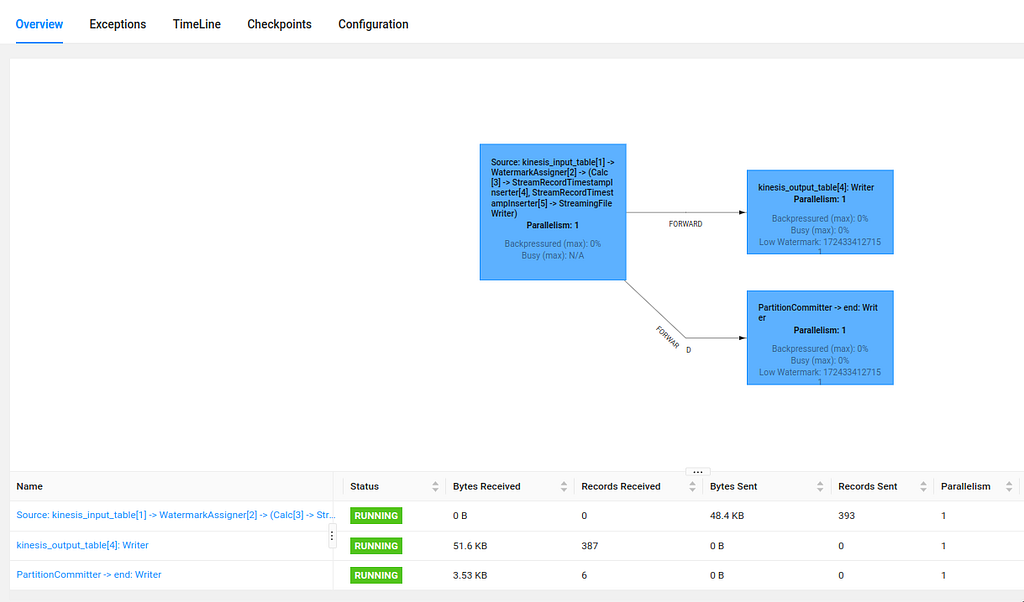Open the Checkpoints tab
1024x602 pixels.
tap(280, 24)
